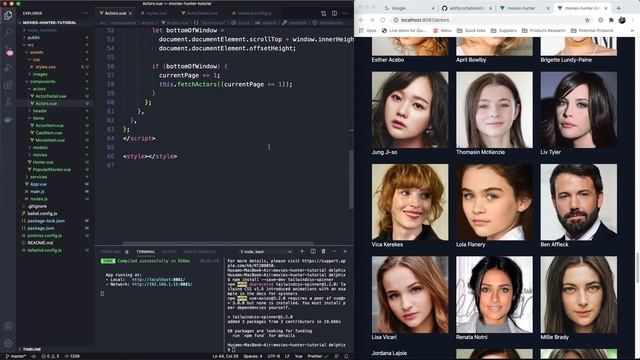Add a new terminal with plus icon
The height and width of the screenshot is (360, 640).
click(x=302, y=251)
